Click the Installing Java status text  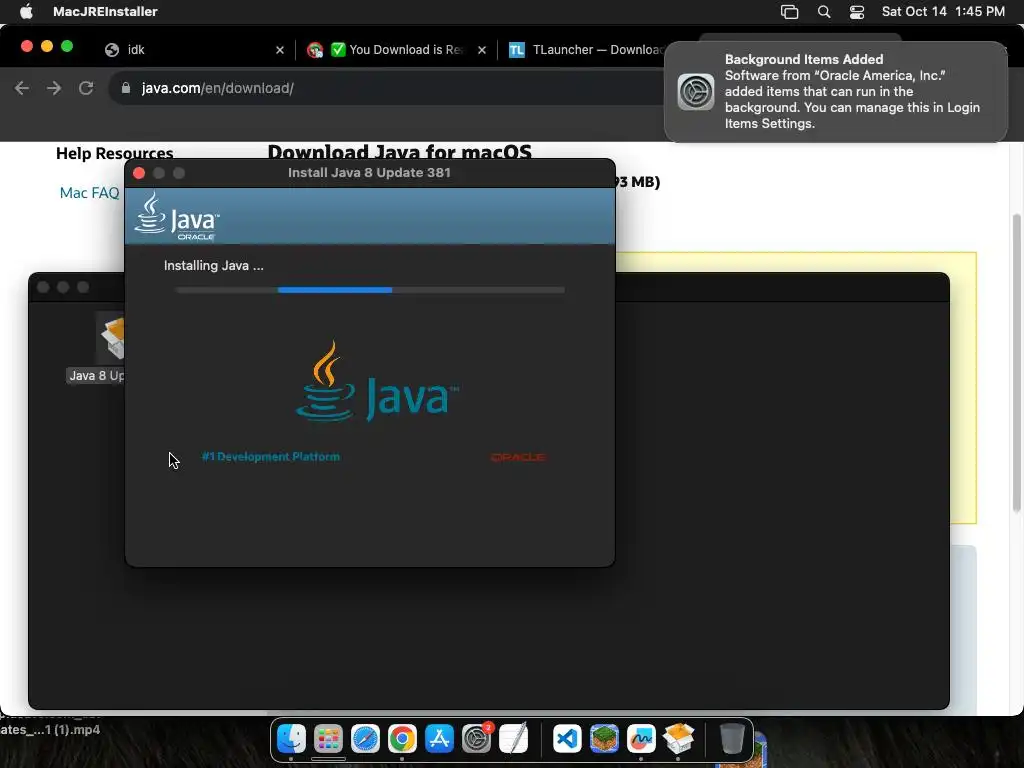(x=214, y=266)
